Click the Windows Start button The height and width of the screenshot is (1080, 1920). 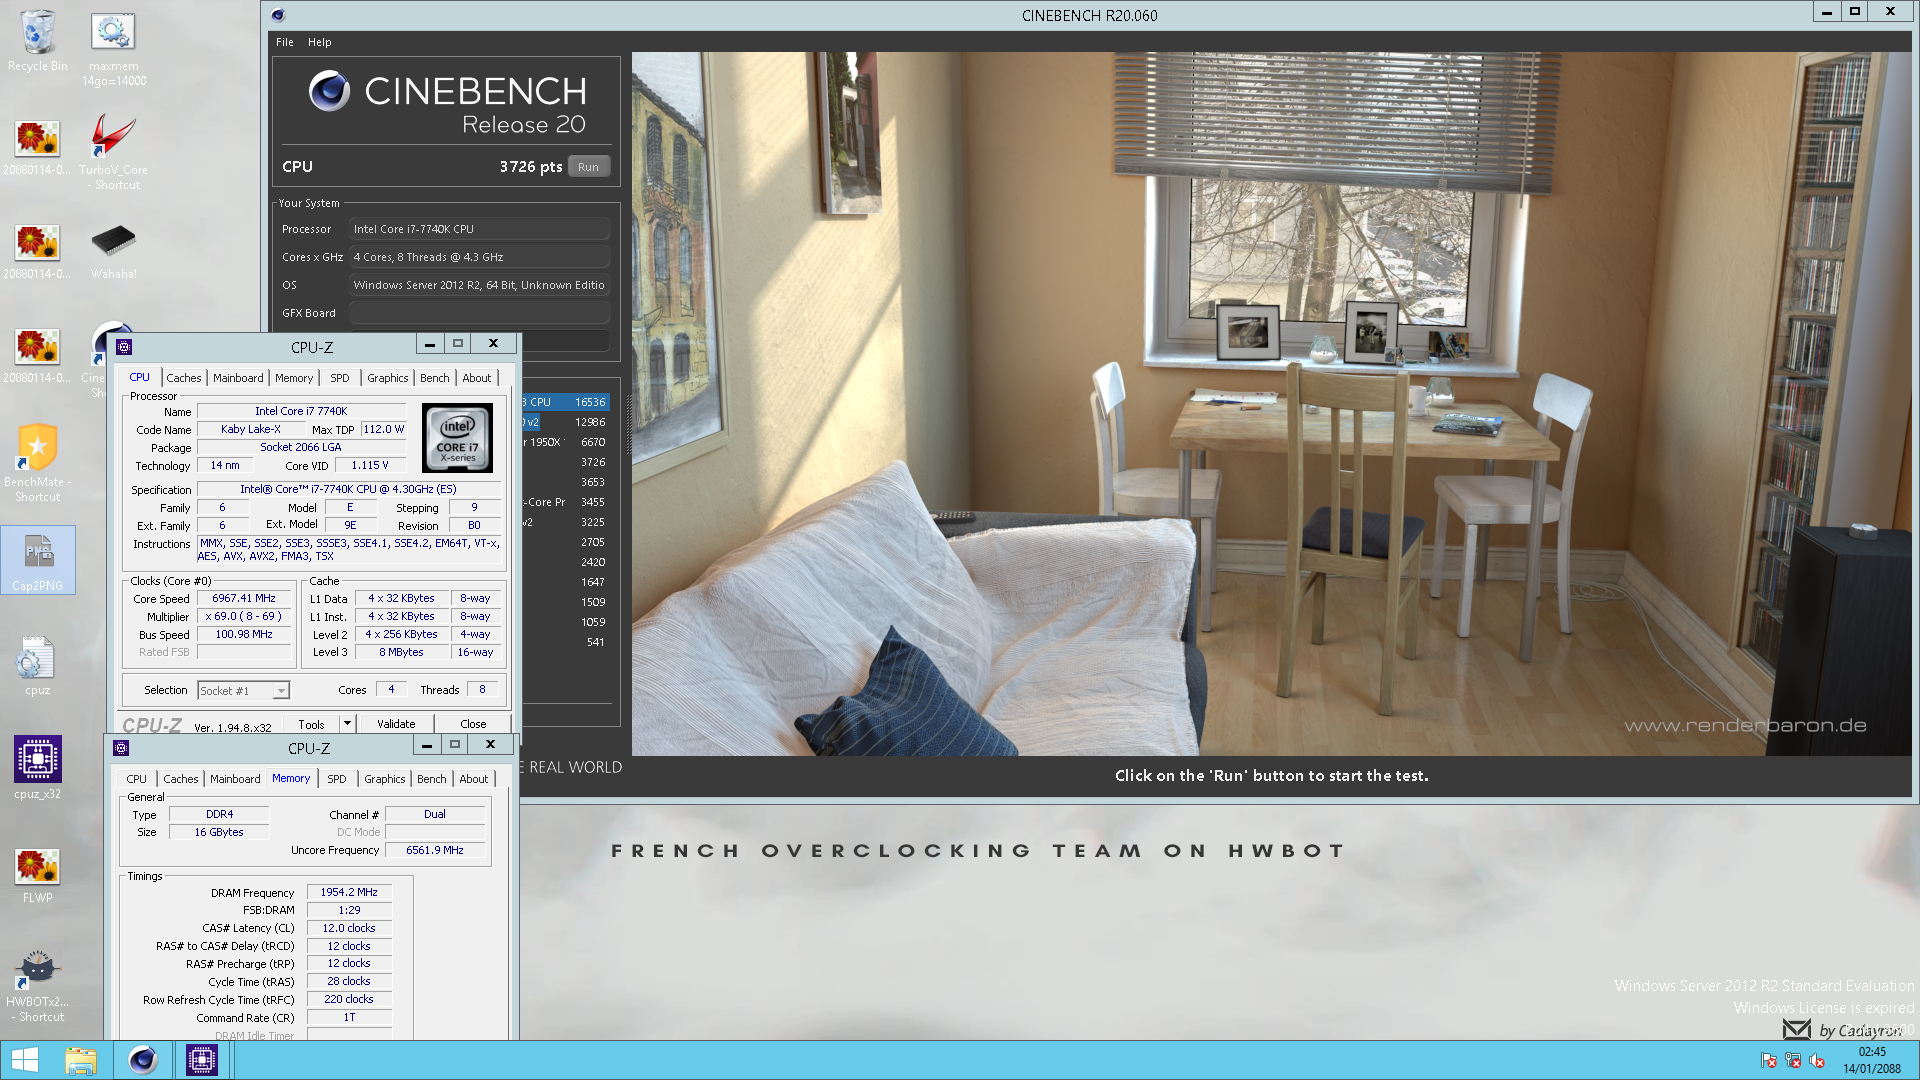tap(24, 1060)
